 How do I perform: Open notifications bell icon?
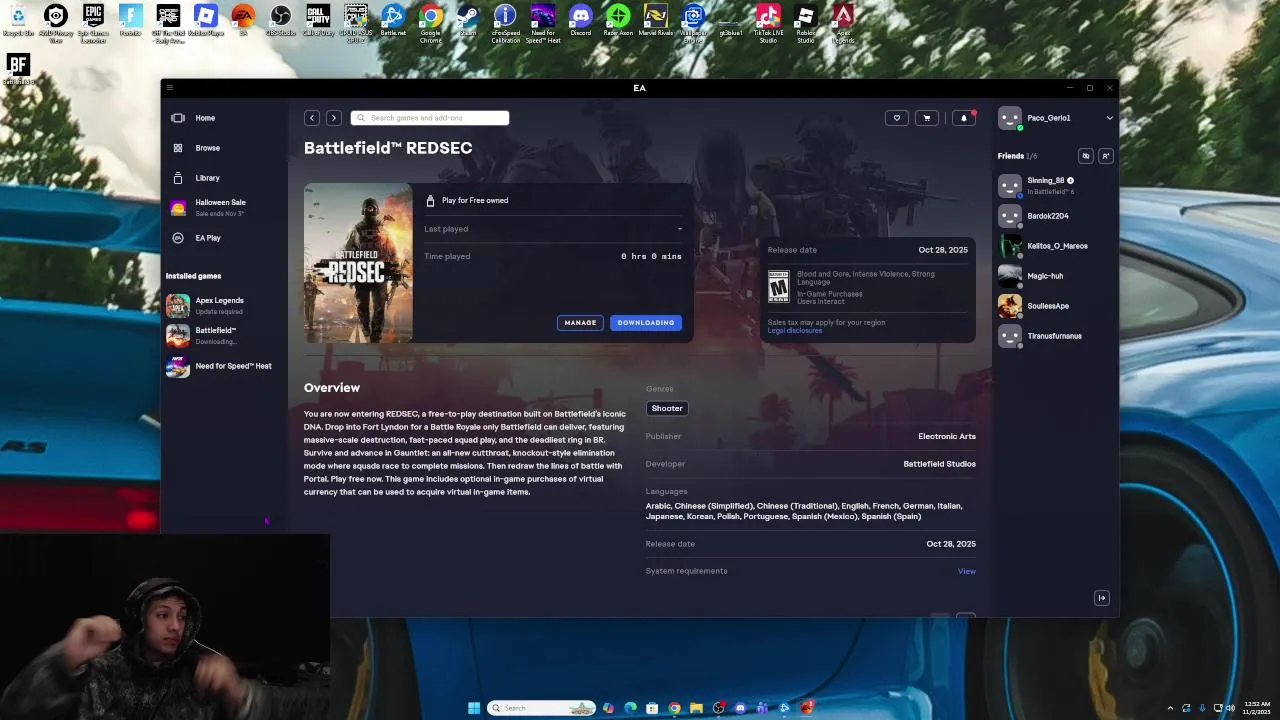pyautogui.click(x=964, y=118)
